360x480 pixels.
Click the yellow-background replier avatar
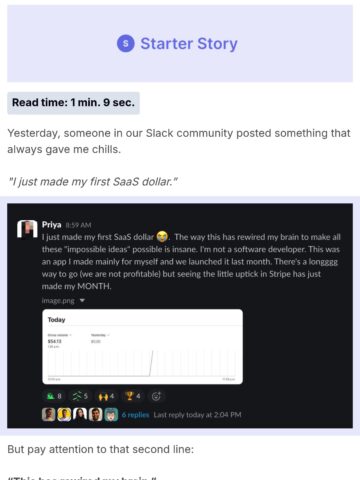click(64, 414)
